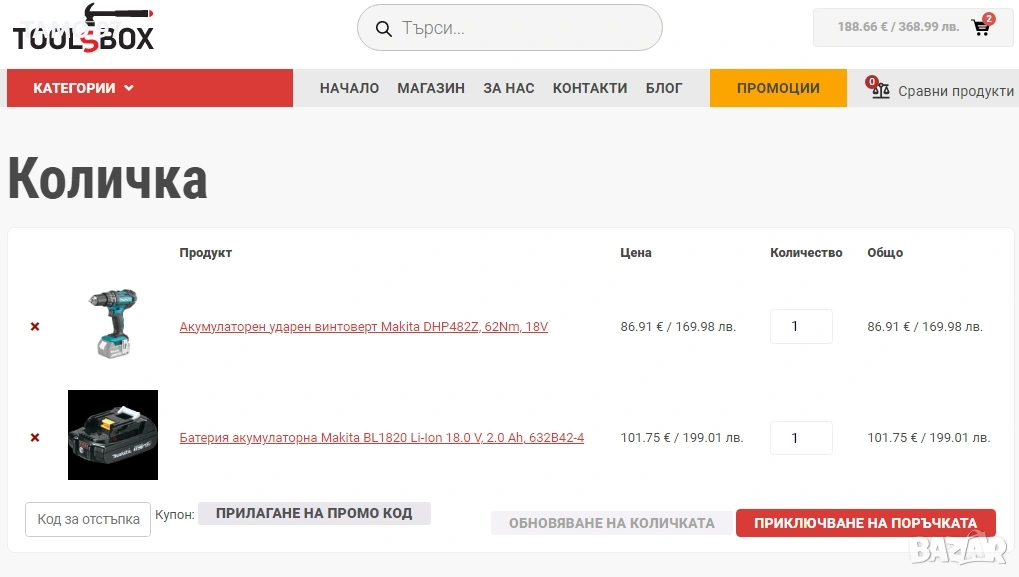Open Акумулаторен ударен винтоверт Makita DHP482Z link
The width and height of the screenshot is (1019, 577).
pos(363,326)
